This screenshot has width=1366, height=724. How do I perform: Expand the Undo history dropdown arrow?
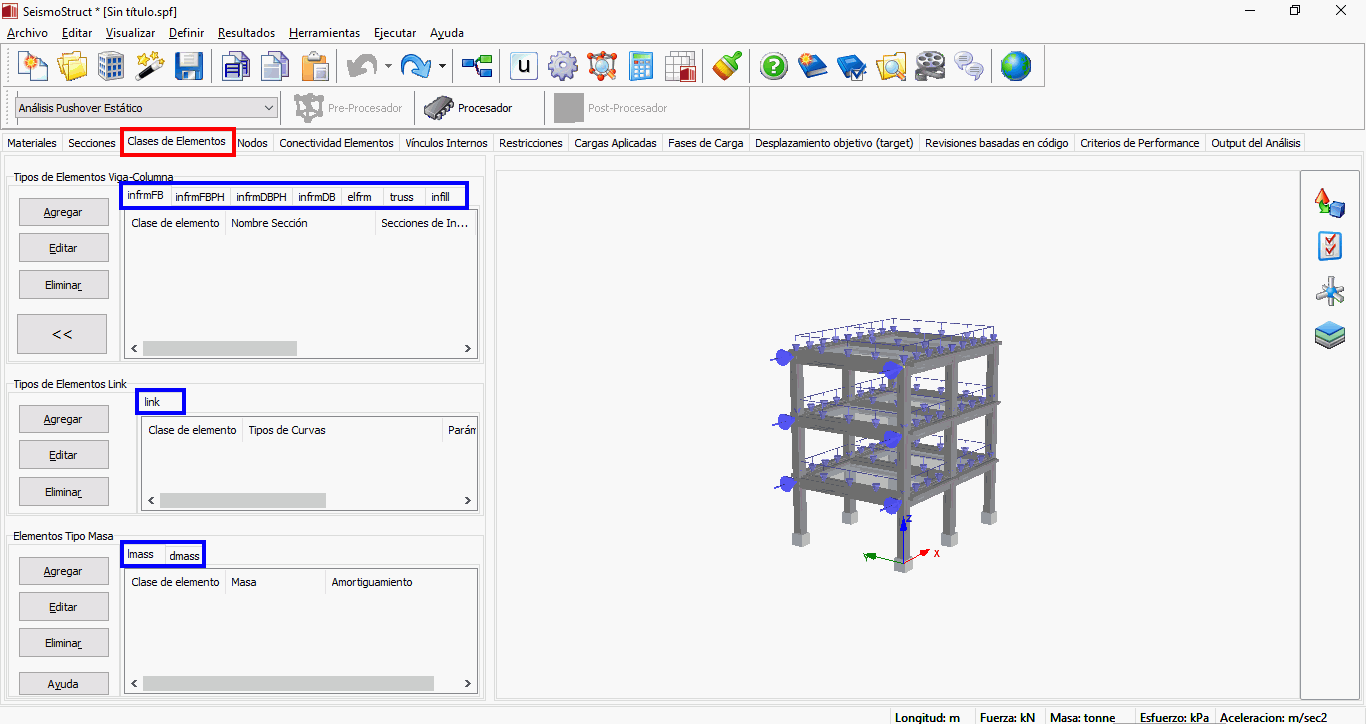[x=388, y=67]
